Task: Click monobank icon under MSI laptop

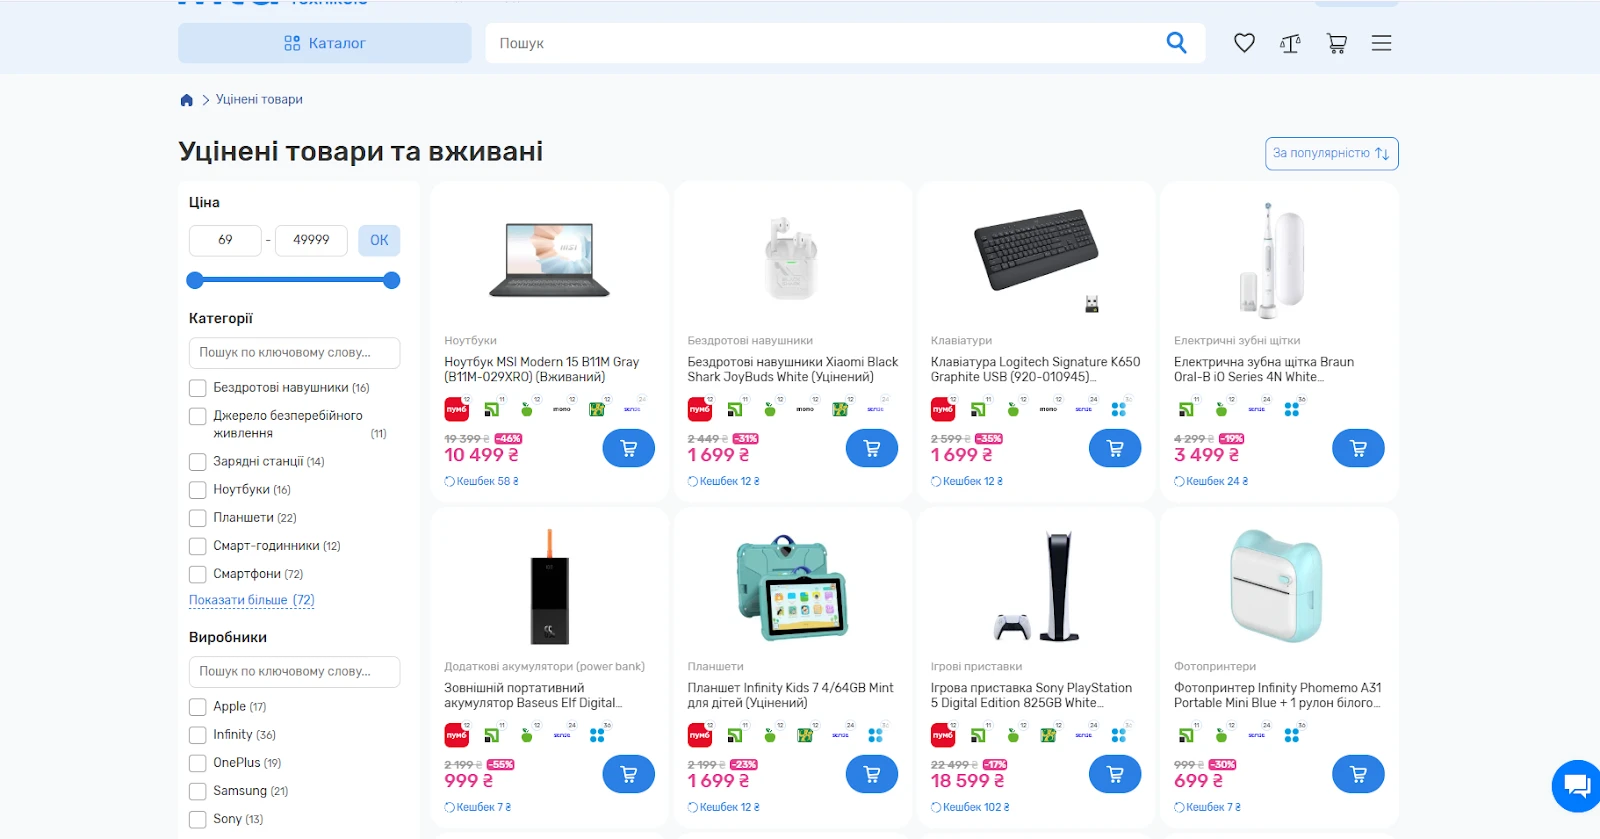Action: click(x=562, y=409)
